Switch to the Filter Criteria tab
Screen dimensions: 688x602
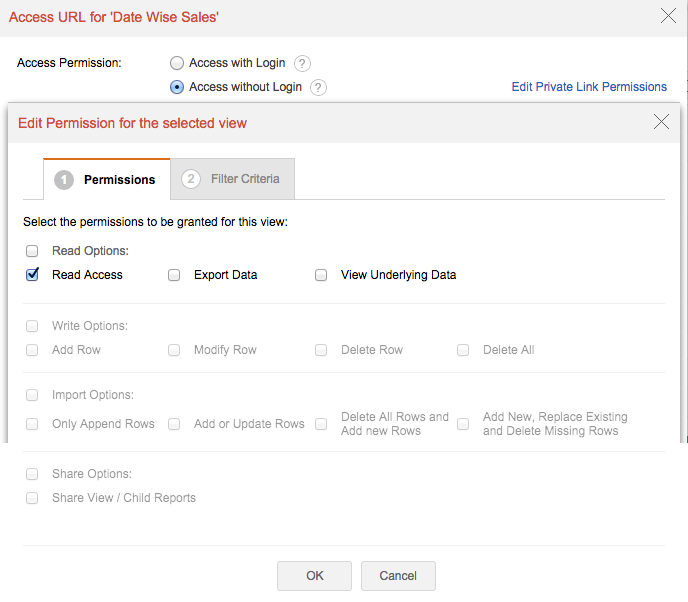pos(233,179)
